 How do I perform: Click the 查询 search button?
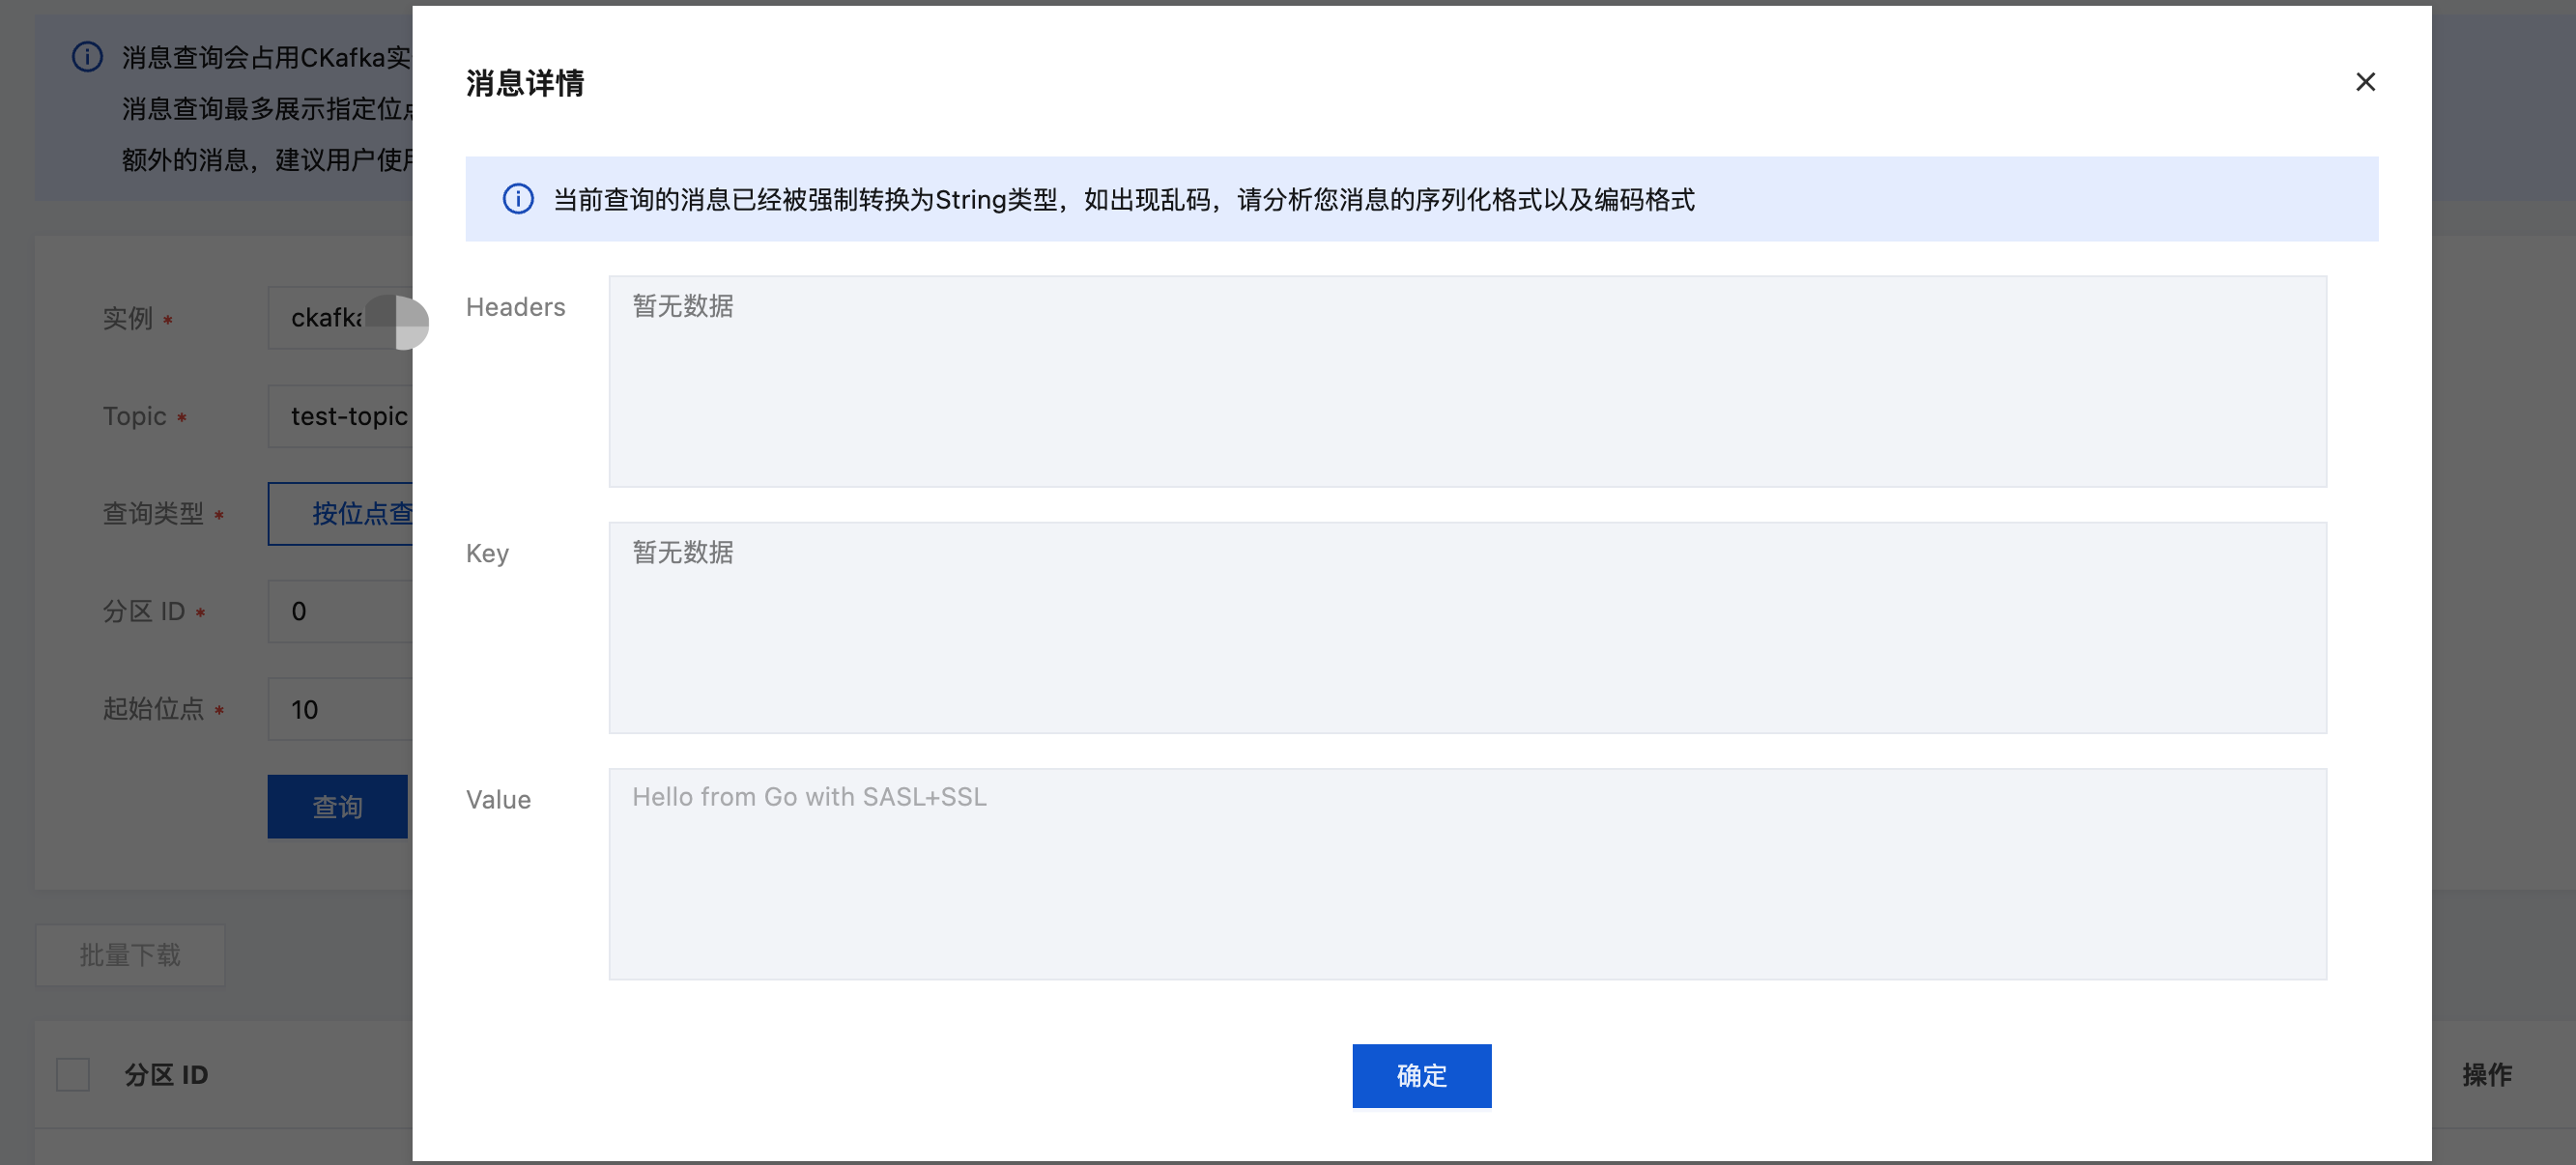(337, 806)
